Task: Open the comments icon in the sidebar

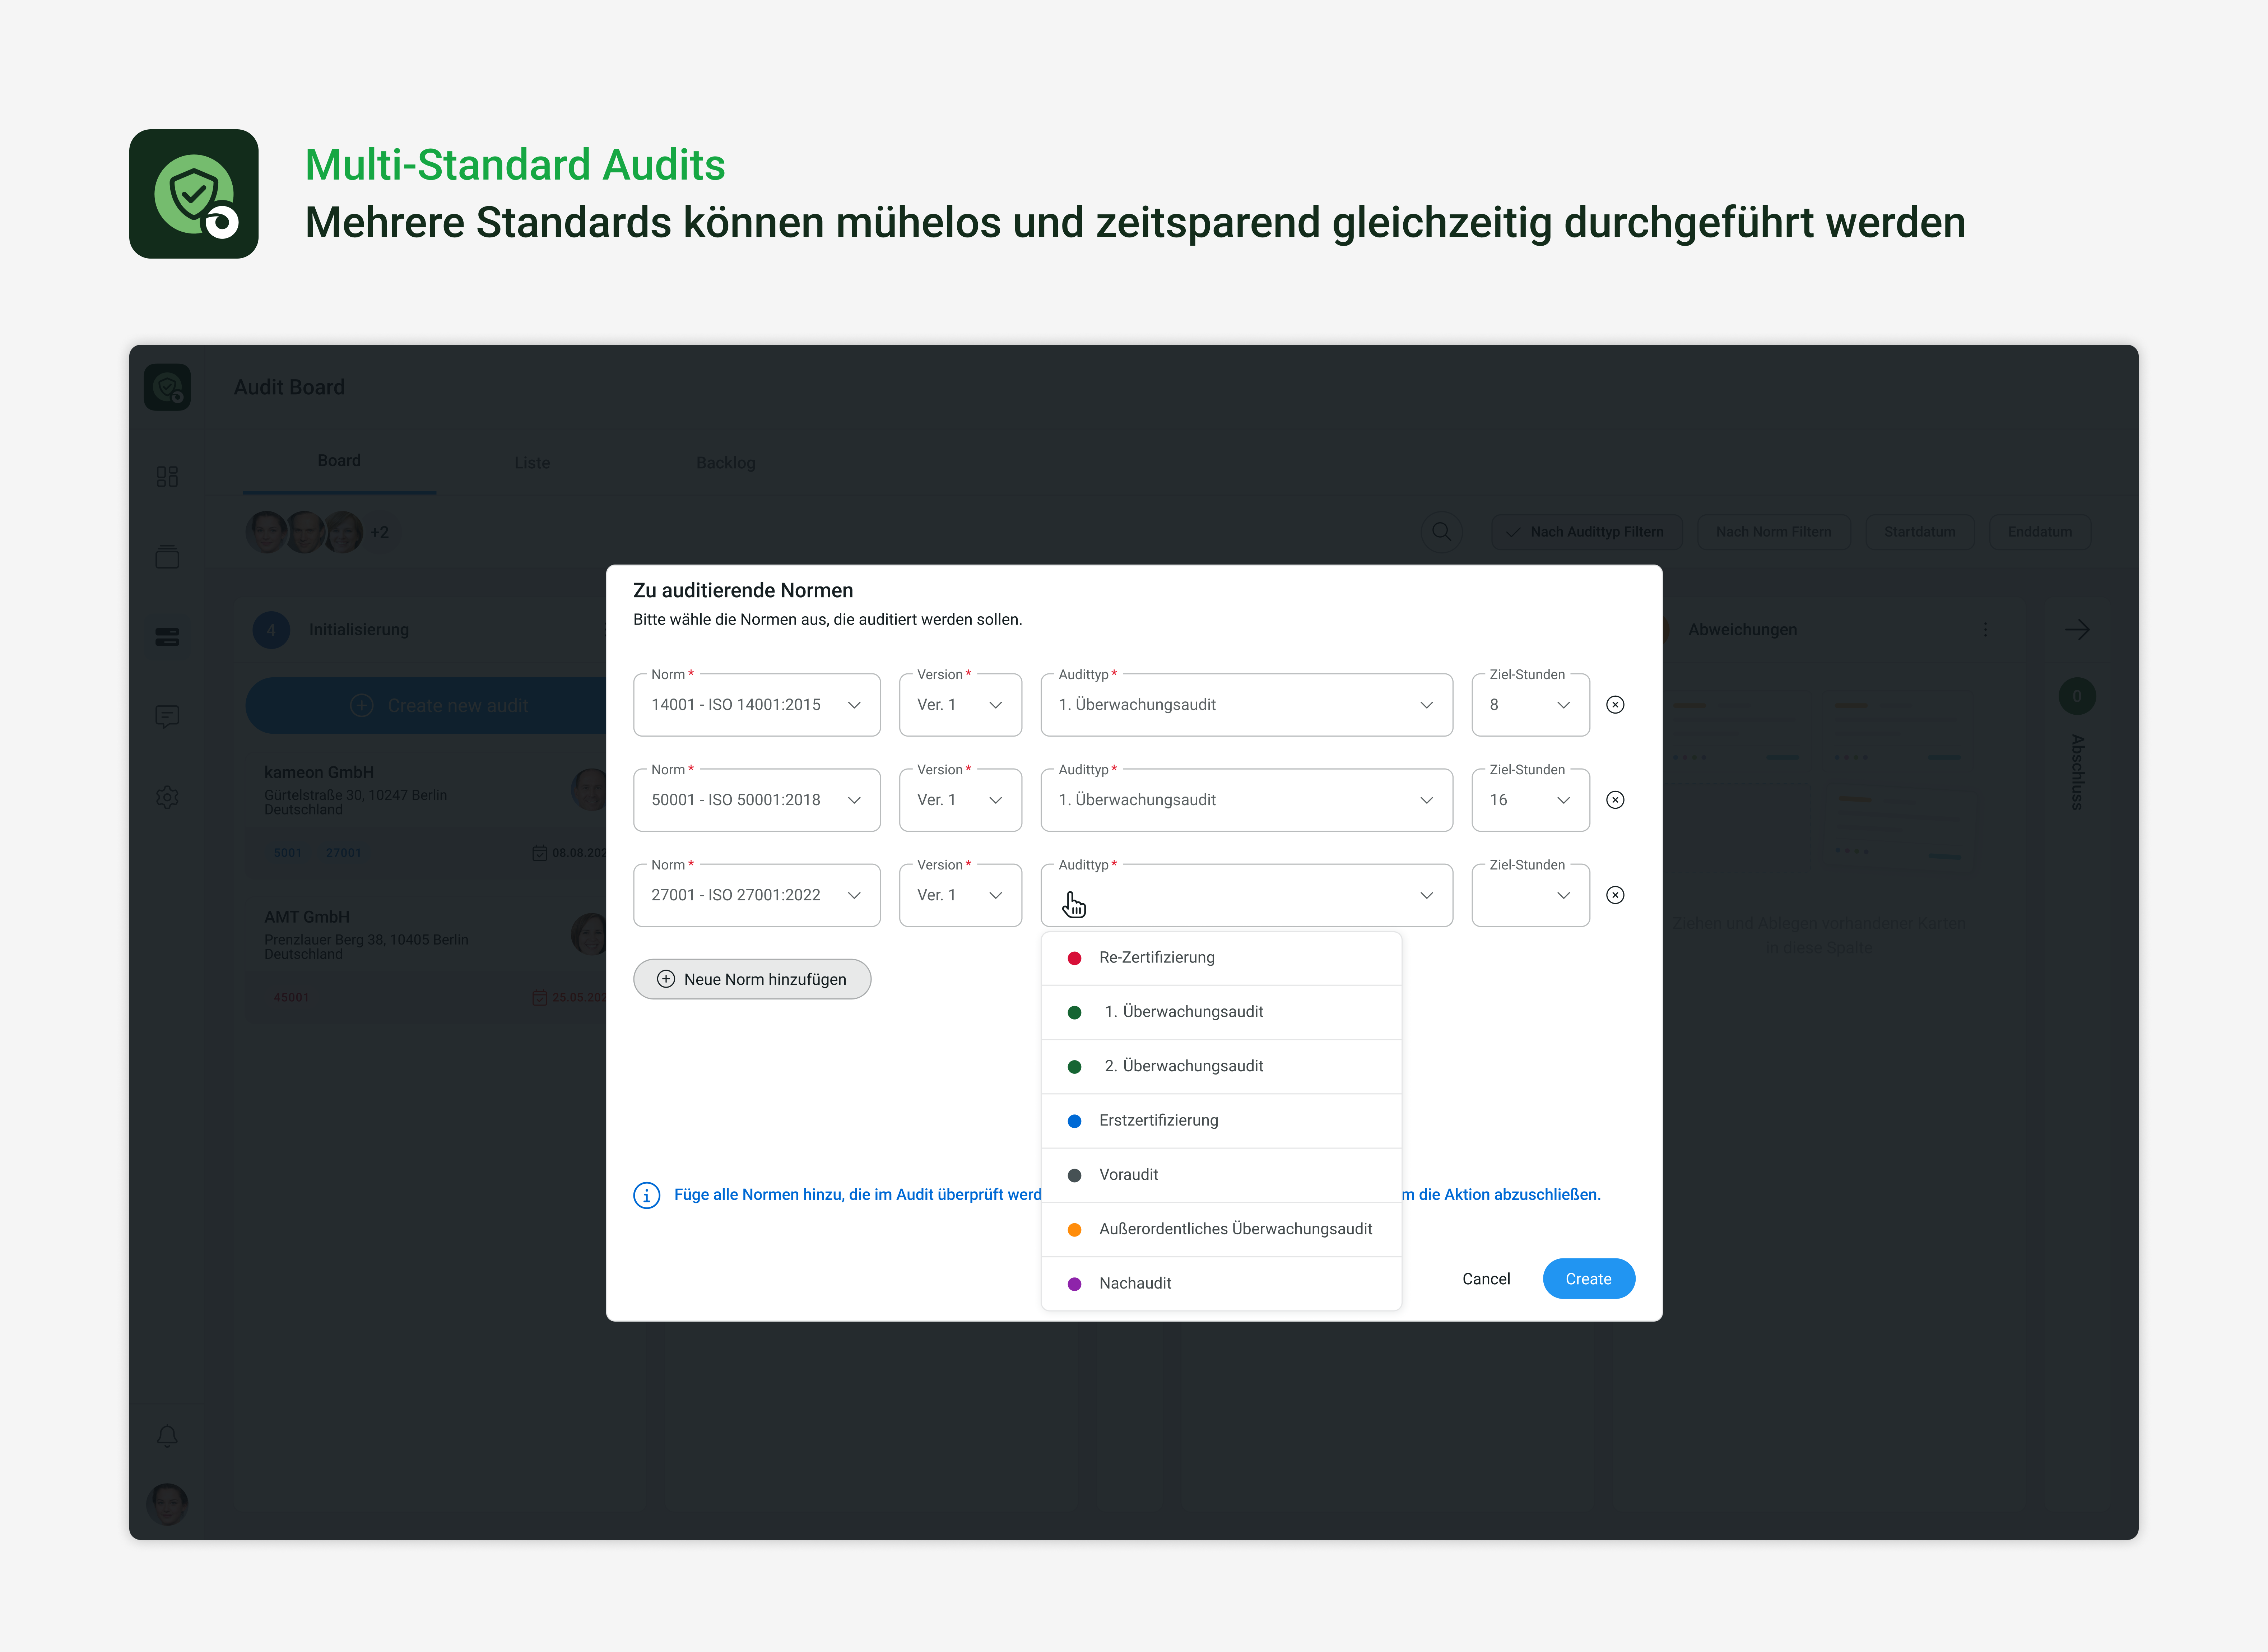Action: (x=167, y=716)
